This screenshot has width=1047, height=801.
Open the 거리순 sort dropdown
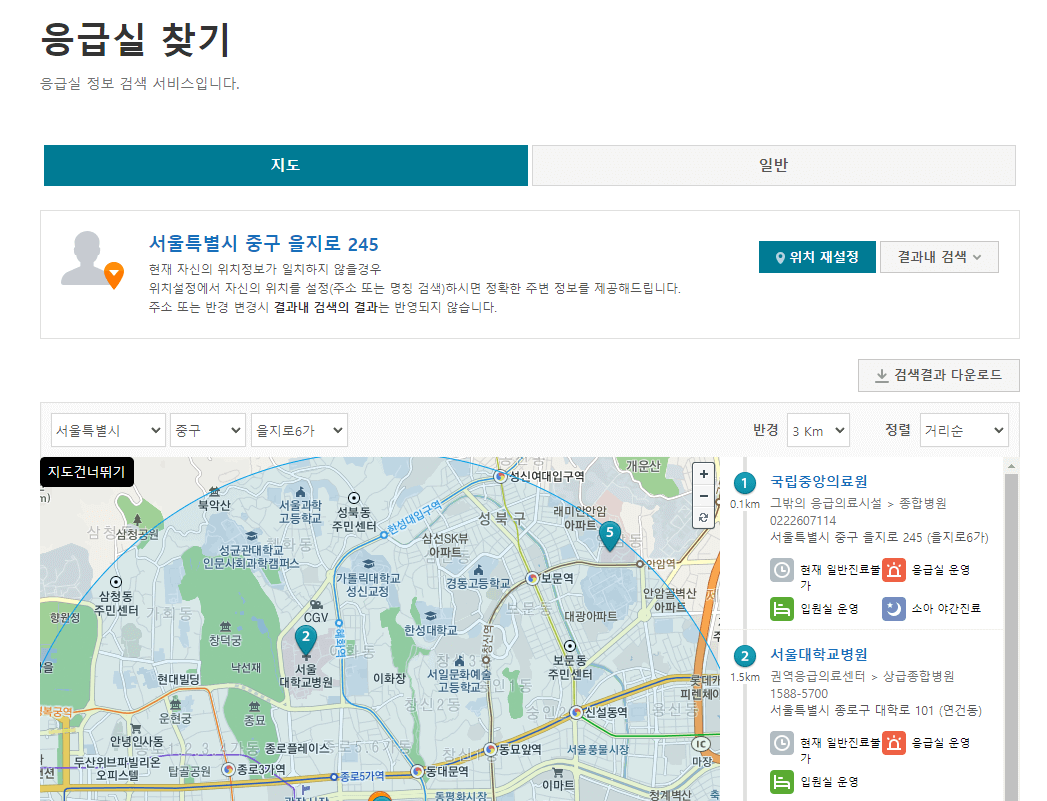(x=964, y=431)
